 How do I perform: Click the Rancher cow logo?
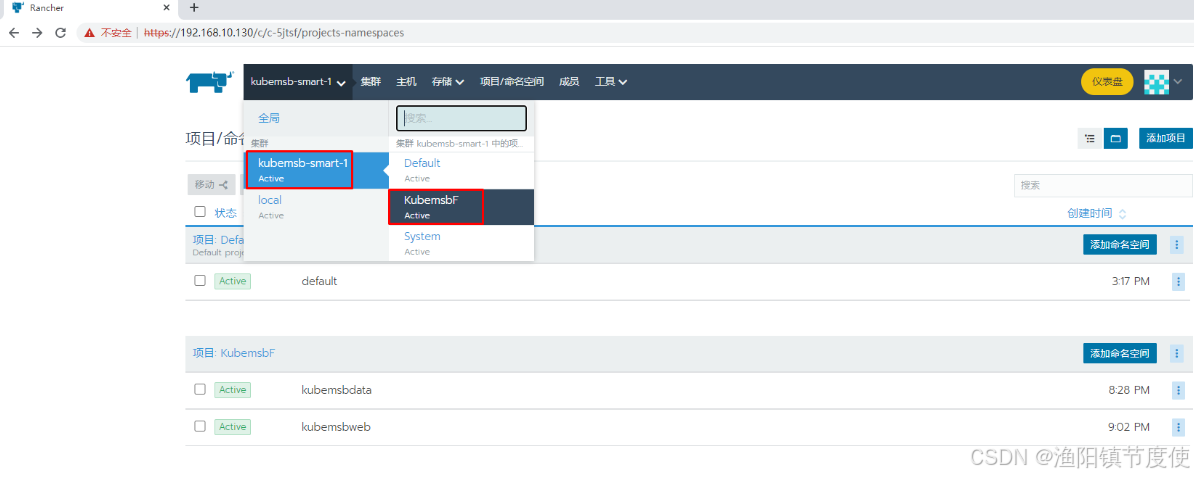209,82
